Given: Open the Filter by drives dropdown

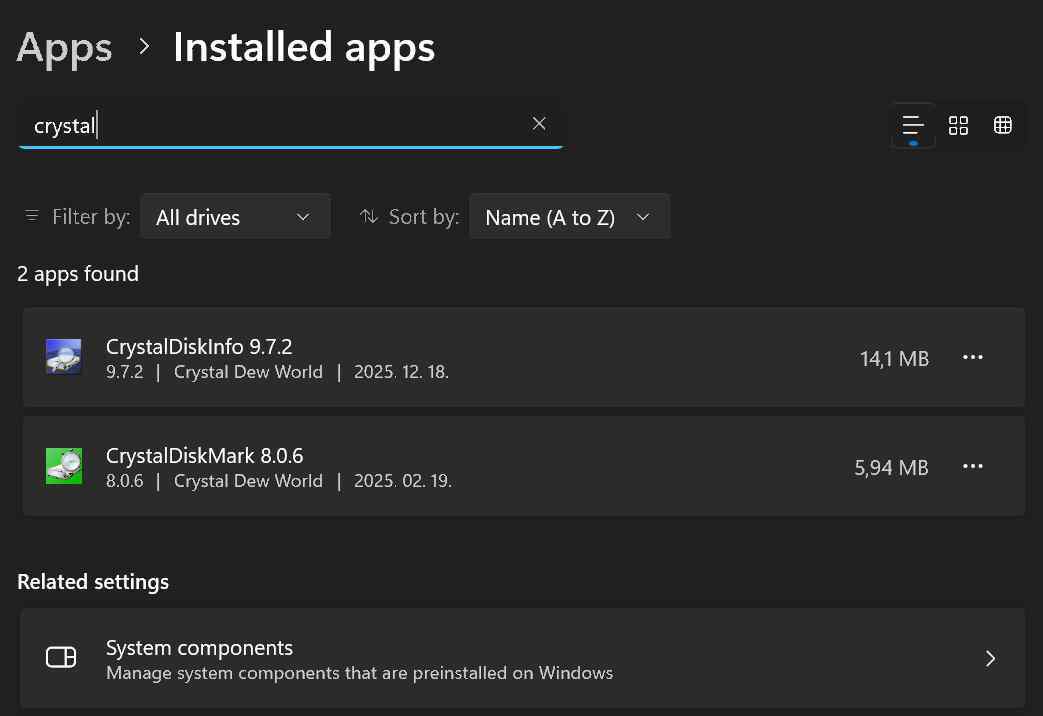Looking at the screenshot, I should click(235, 217).
